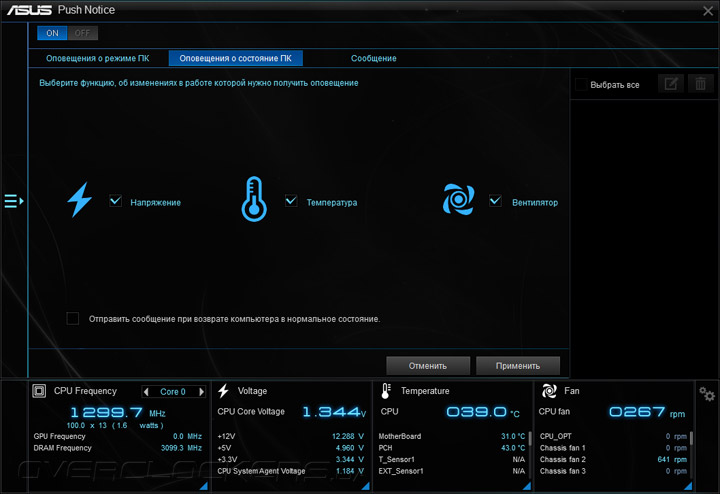Click CPU Core Voltage 1.344 value
Viewport: 720px width, 494px height.
point(334,412)
